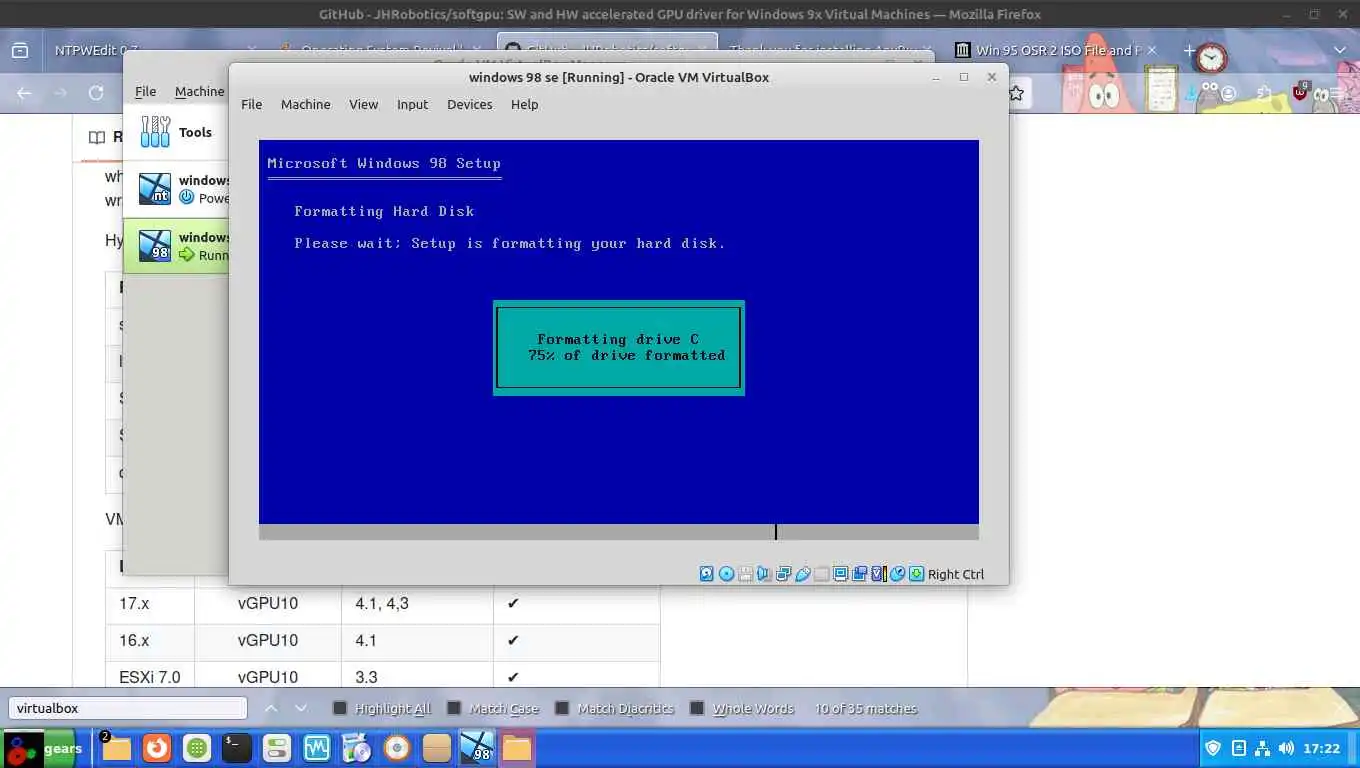Open the Firefox extensions puzzle icon
1360x768 pixels.
[1265, 93]
